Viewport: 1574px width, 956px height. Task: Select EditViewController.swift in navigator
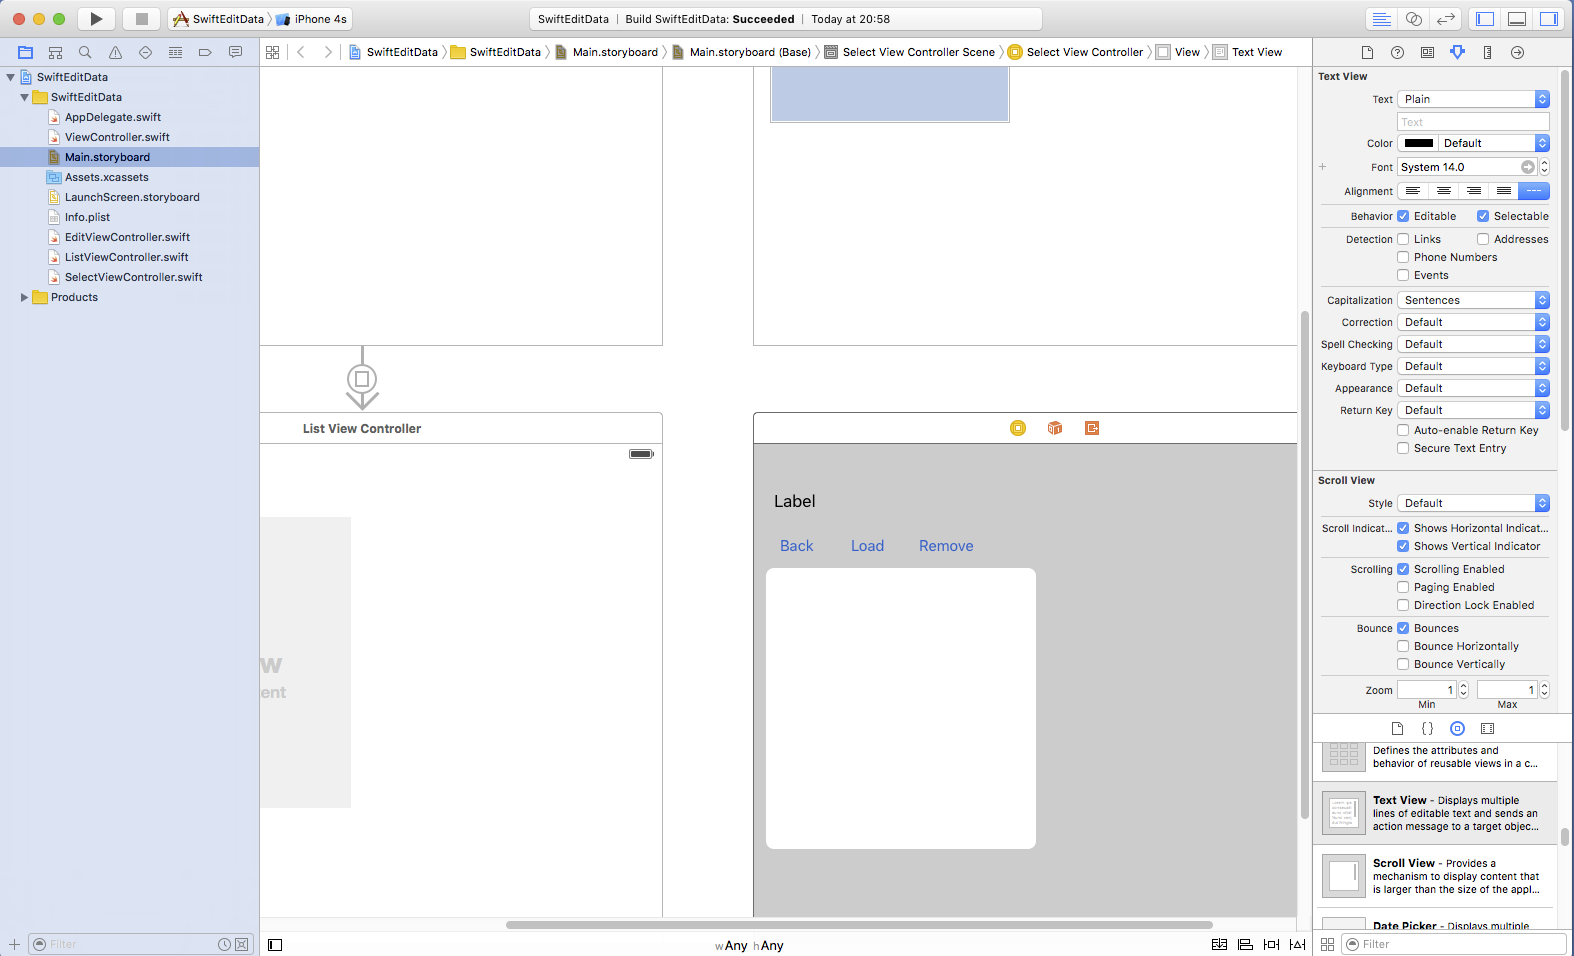(127, 237)
